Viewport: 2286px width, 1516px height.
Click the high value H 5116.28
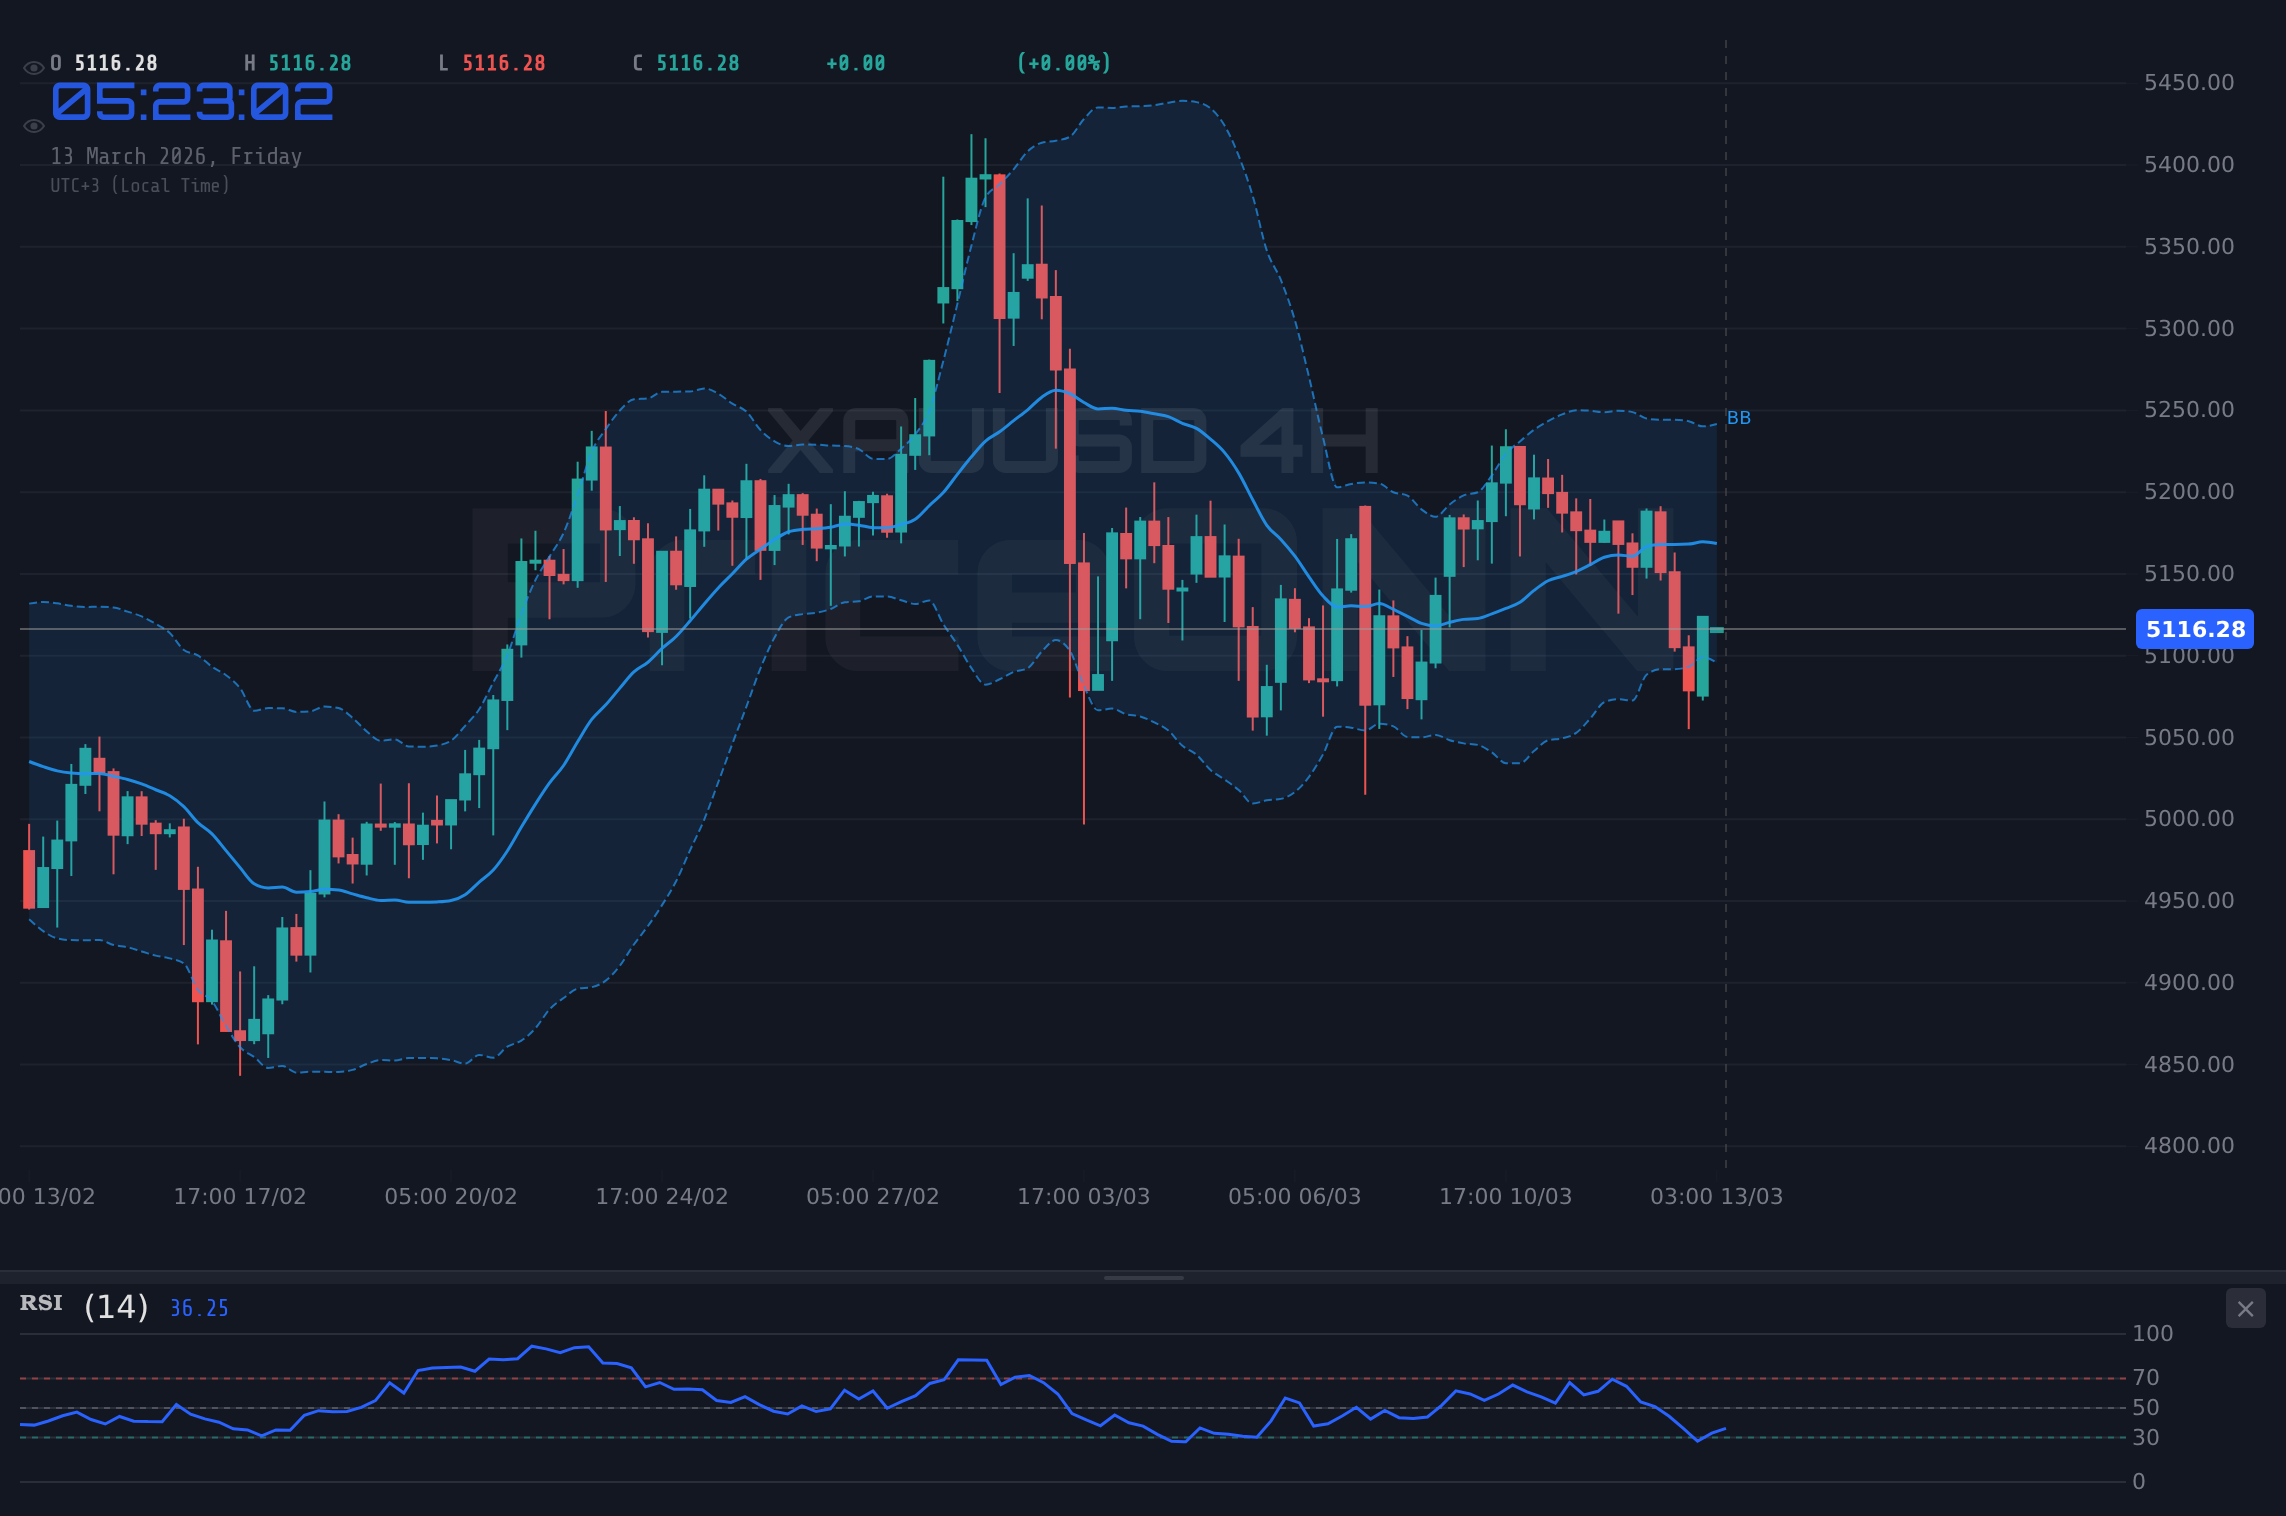point(298,63)
